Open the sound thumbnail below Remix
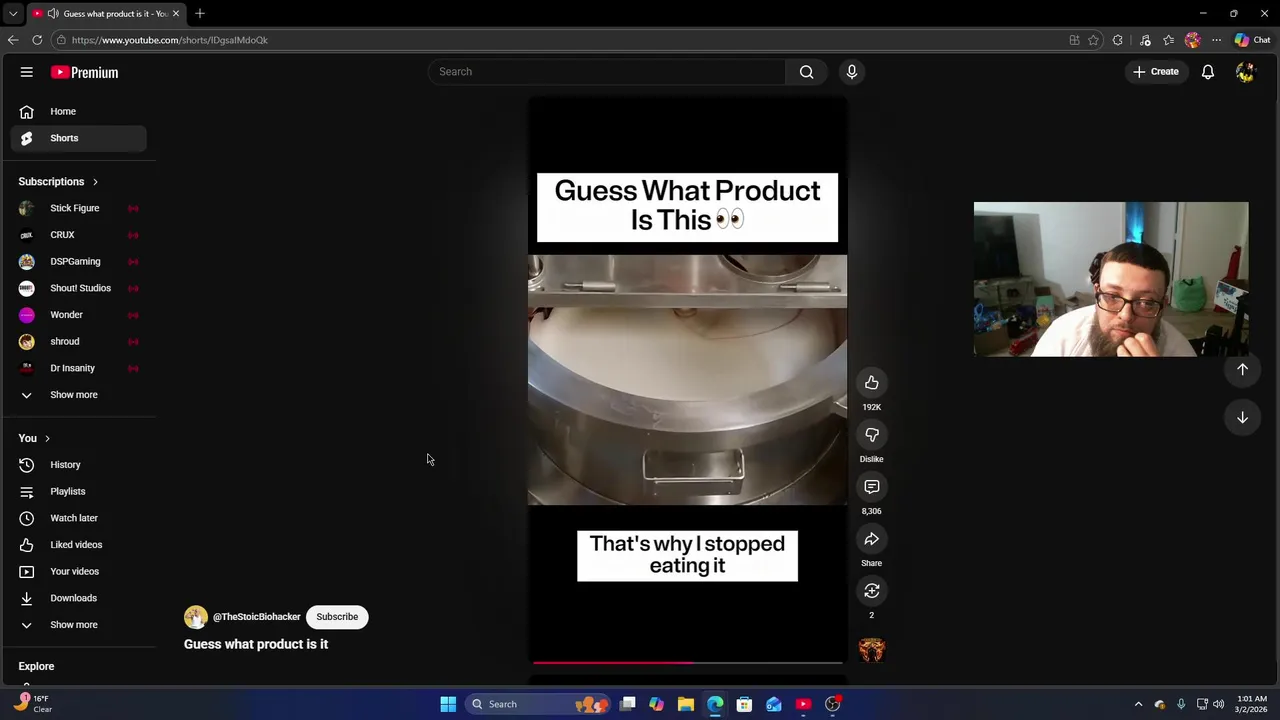The width and height of the screenshot is (1280, 720). click(872, 650)
